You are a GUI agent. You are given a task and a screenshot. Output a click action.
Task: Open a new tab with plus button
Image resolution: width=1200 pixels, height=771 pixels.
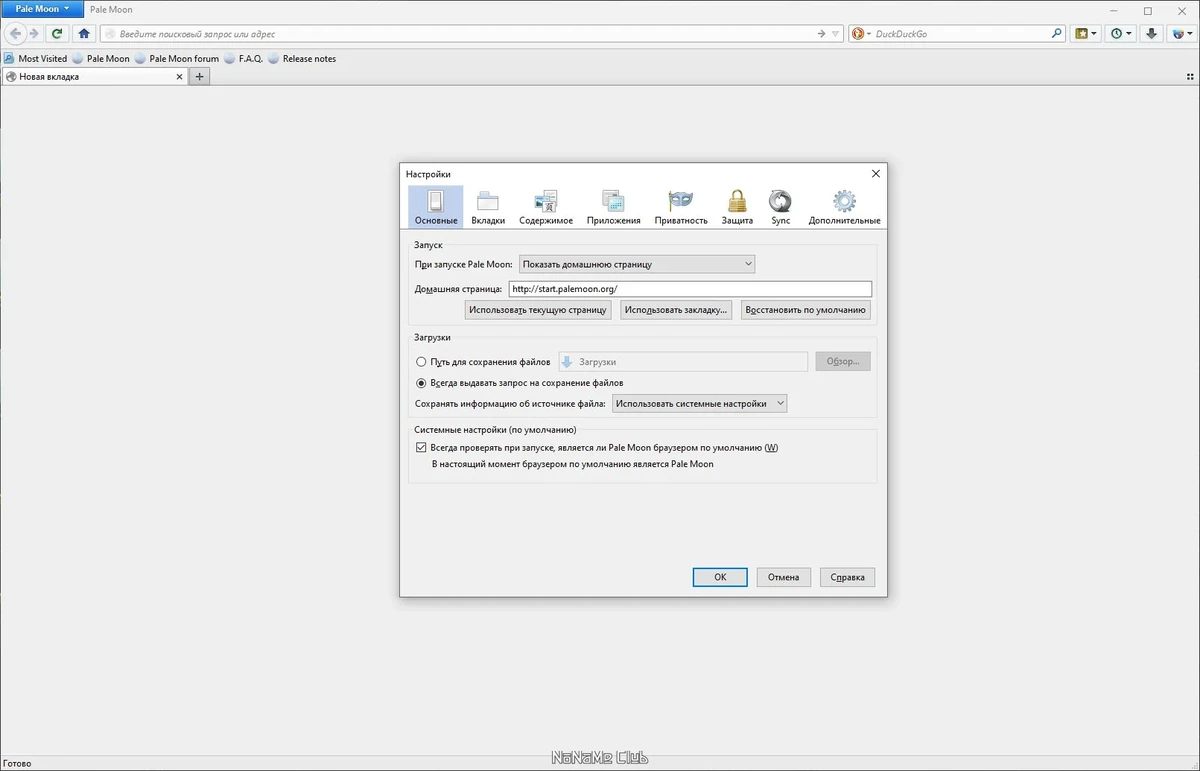point(200,77)
